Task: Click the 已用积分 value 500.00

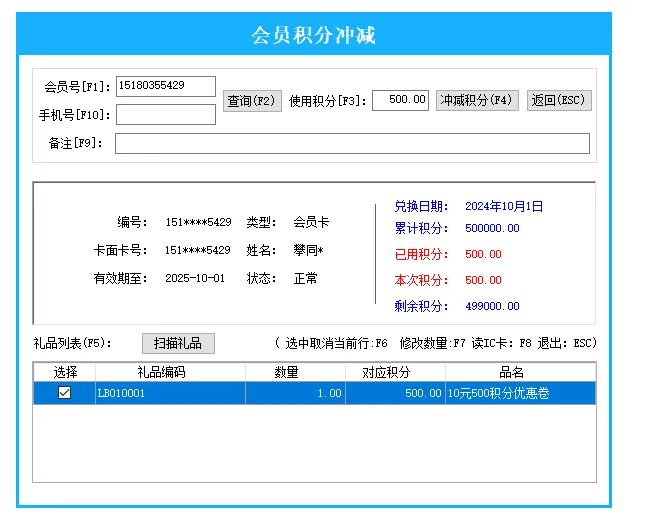Action: (x=483, y=254)
